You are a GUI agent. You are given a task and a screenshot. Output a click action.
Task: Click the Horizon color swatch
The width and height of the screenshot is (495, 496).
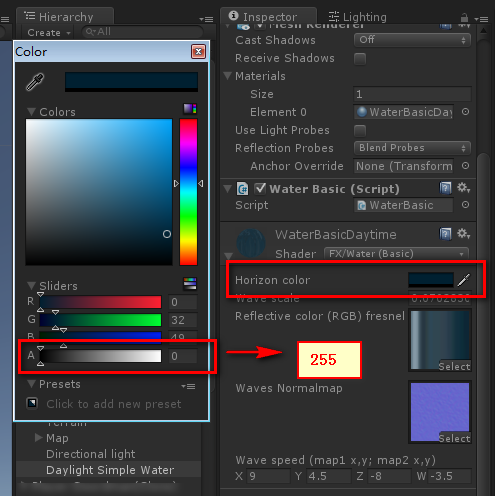(x=431, y=280)
